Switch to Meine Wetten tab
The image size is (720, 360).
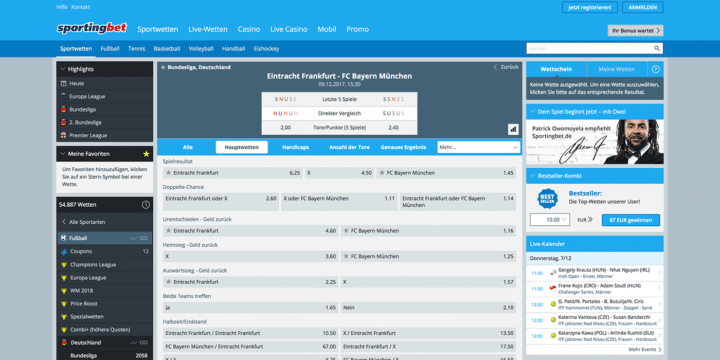pyautogui.click(x=617, y=69)
